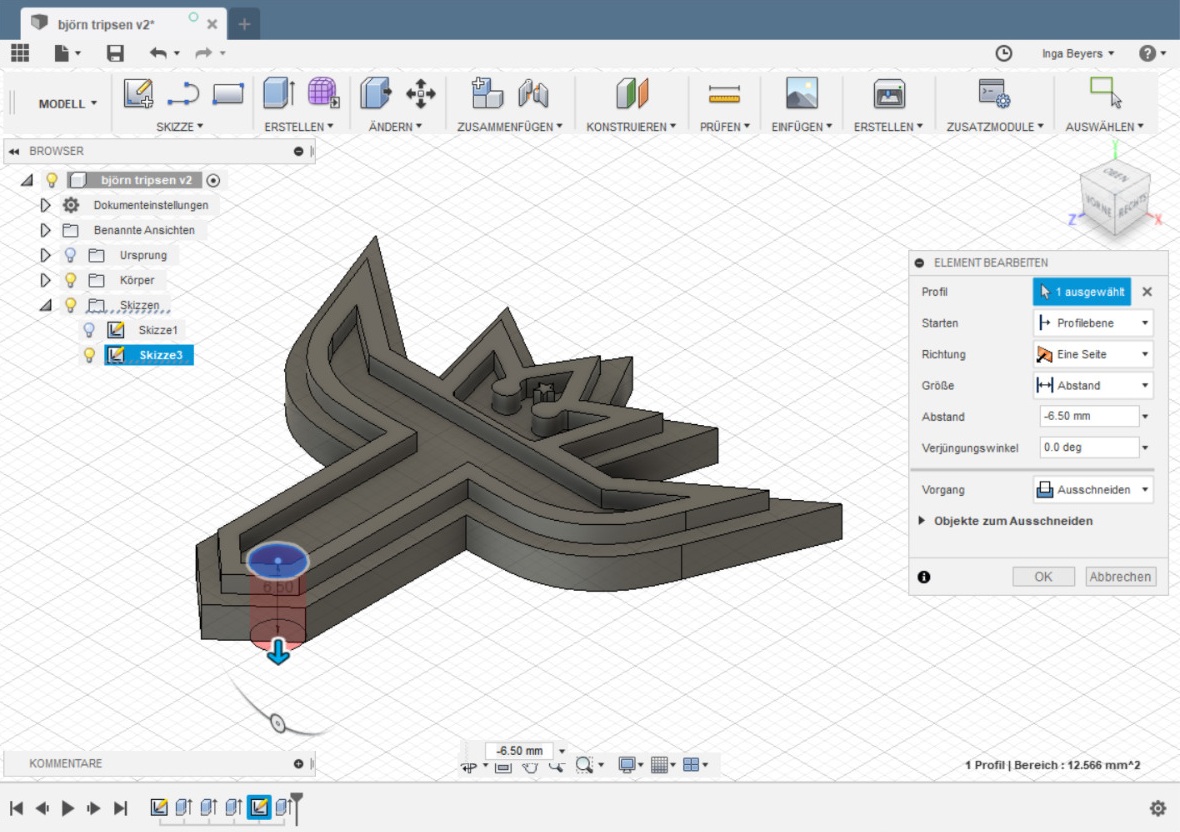Screen dimensions: 1180x832
Task: Click the OK button in dialog
Action: pos(1043,577)
